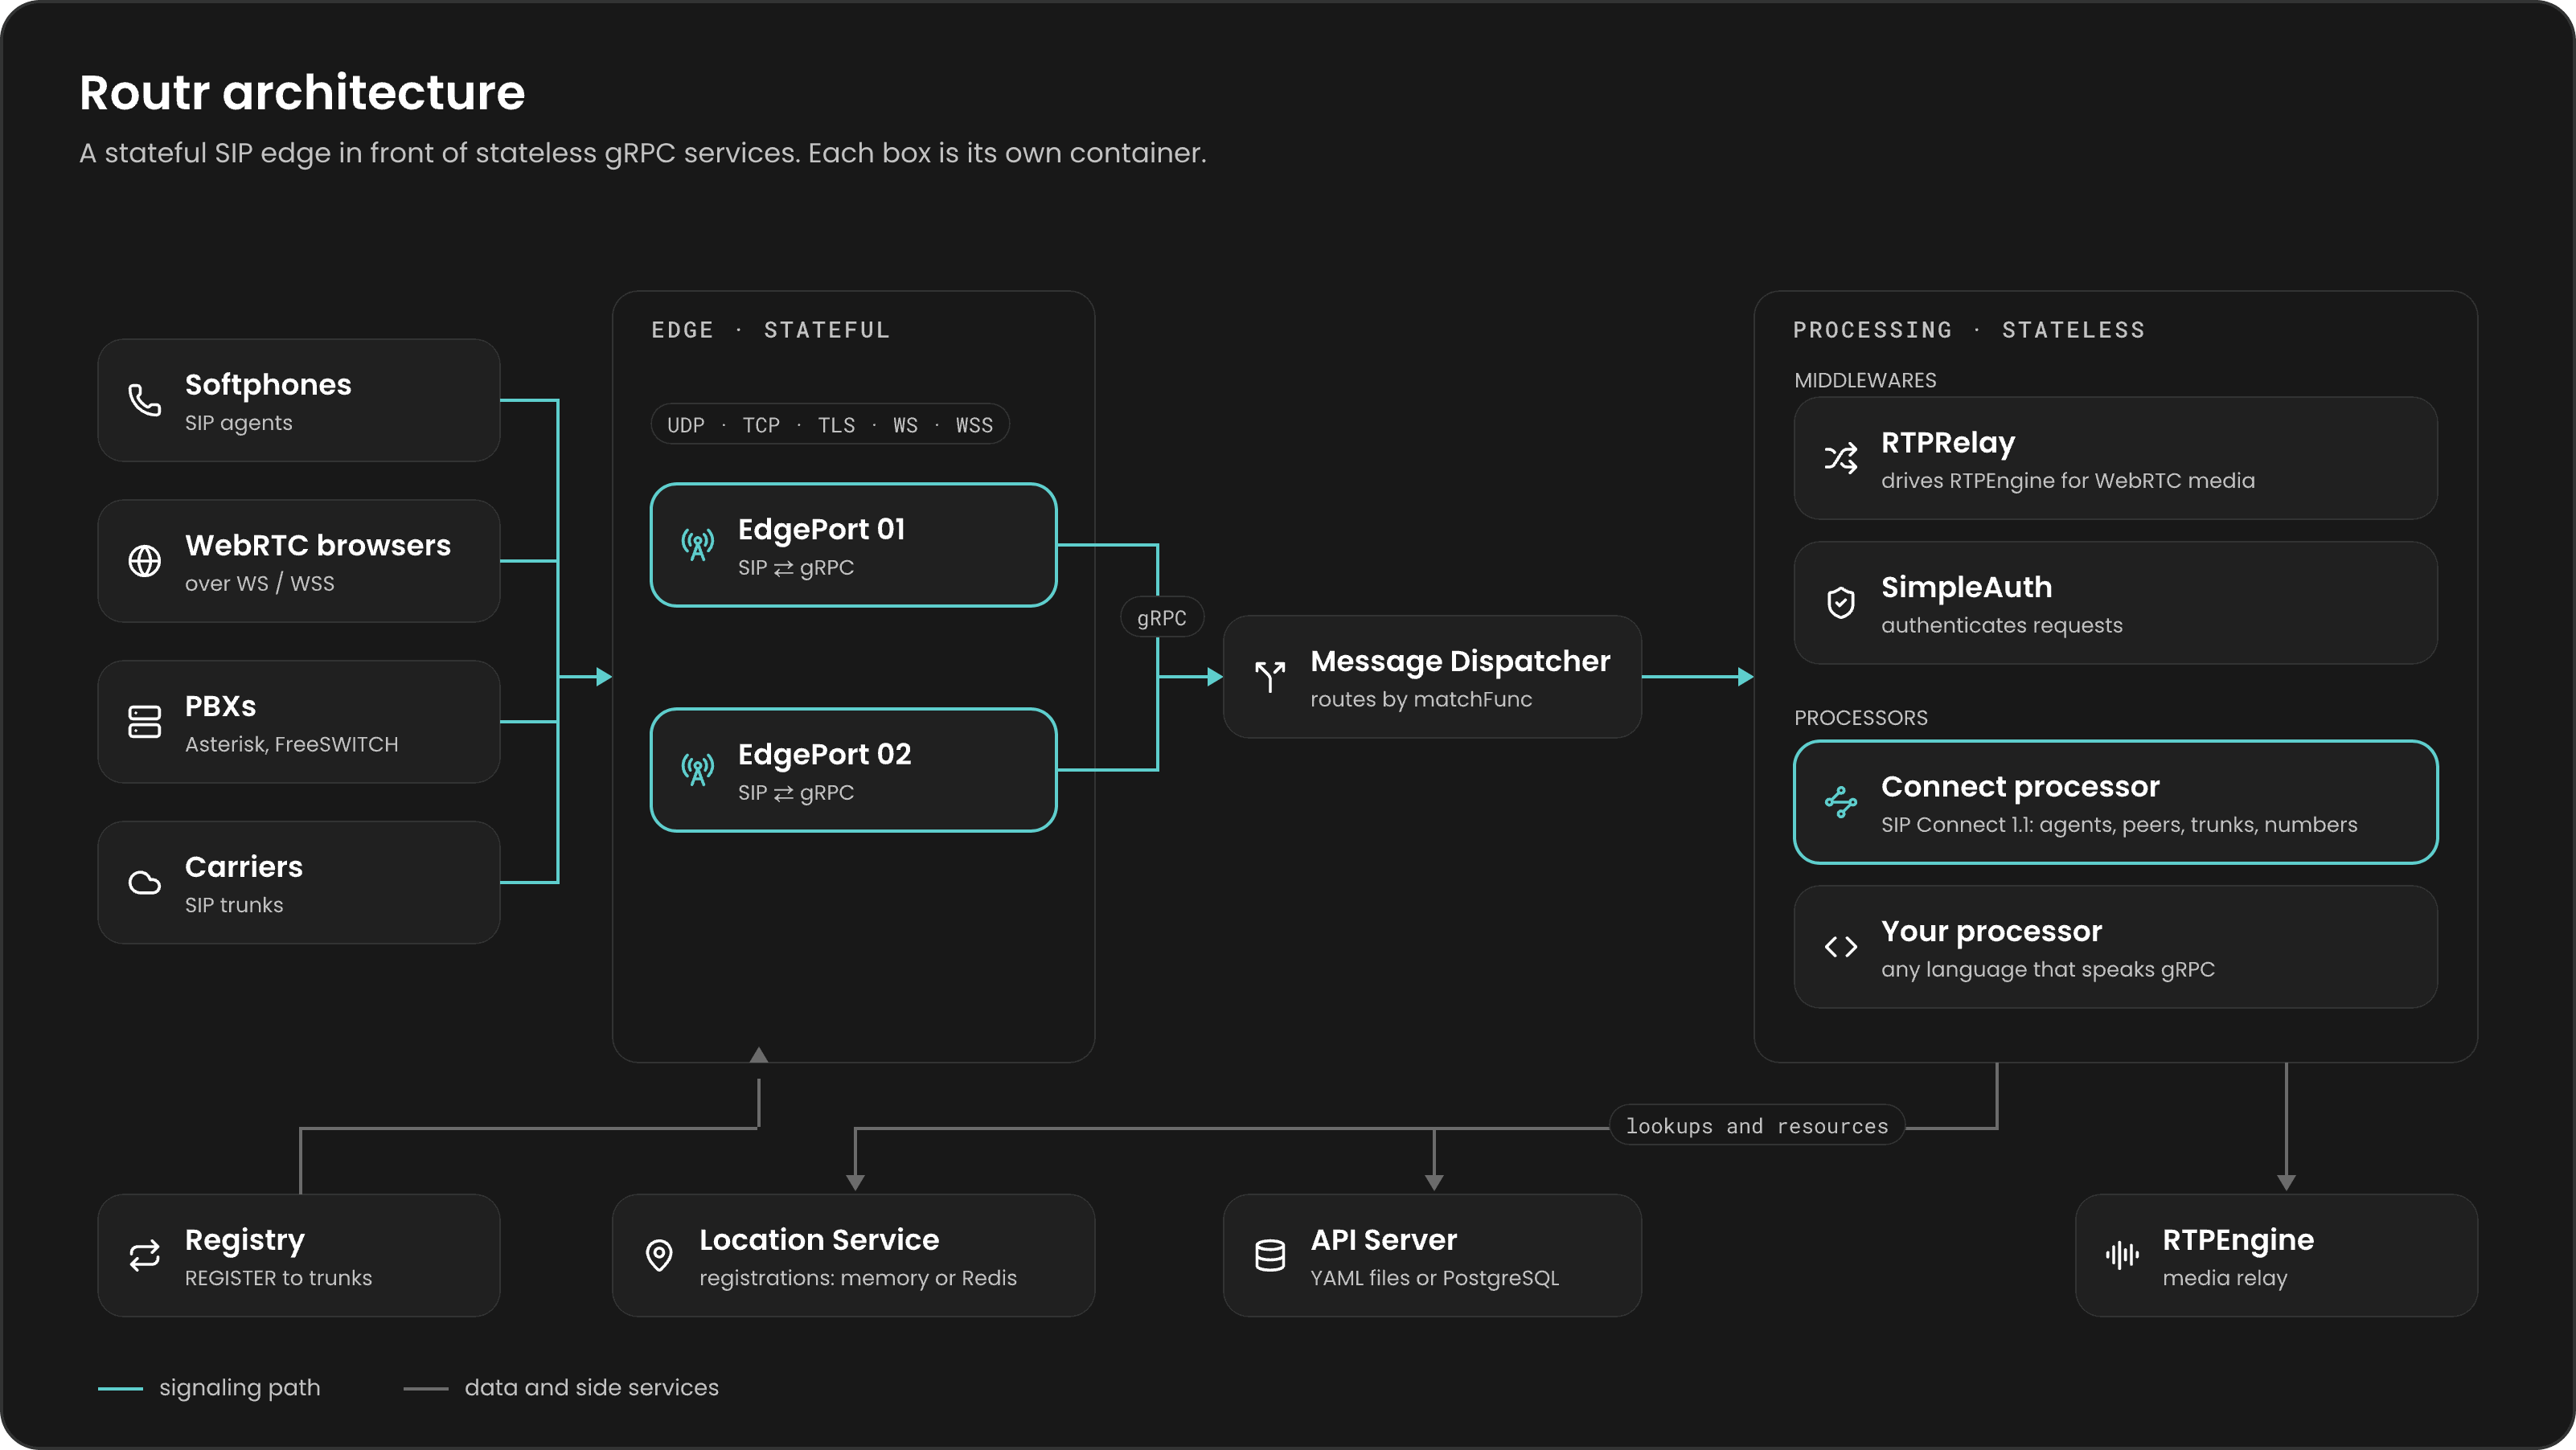2576x1450 pixels.
Task: Click the code brackets icon in Your processor
Action: click(x=1841, y=947)
